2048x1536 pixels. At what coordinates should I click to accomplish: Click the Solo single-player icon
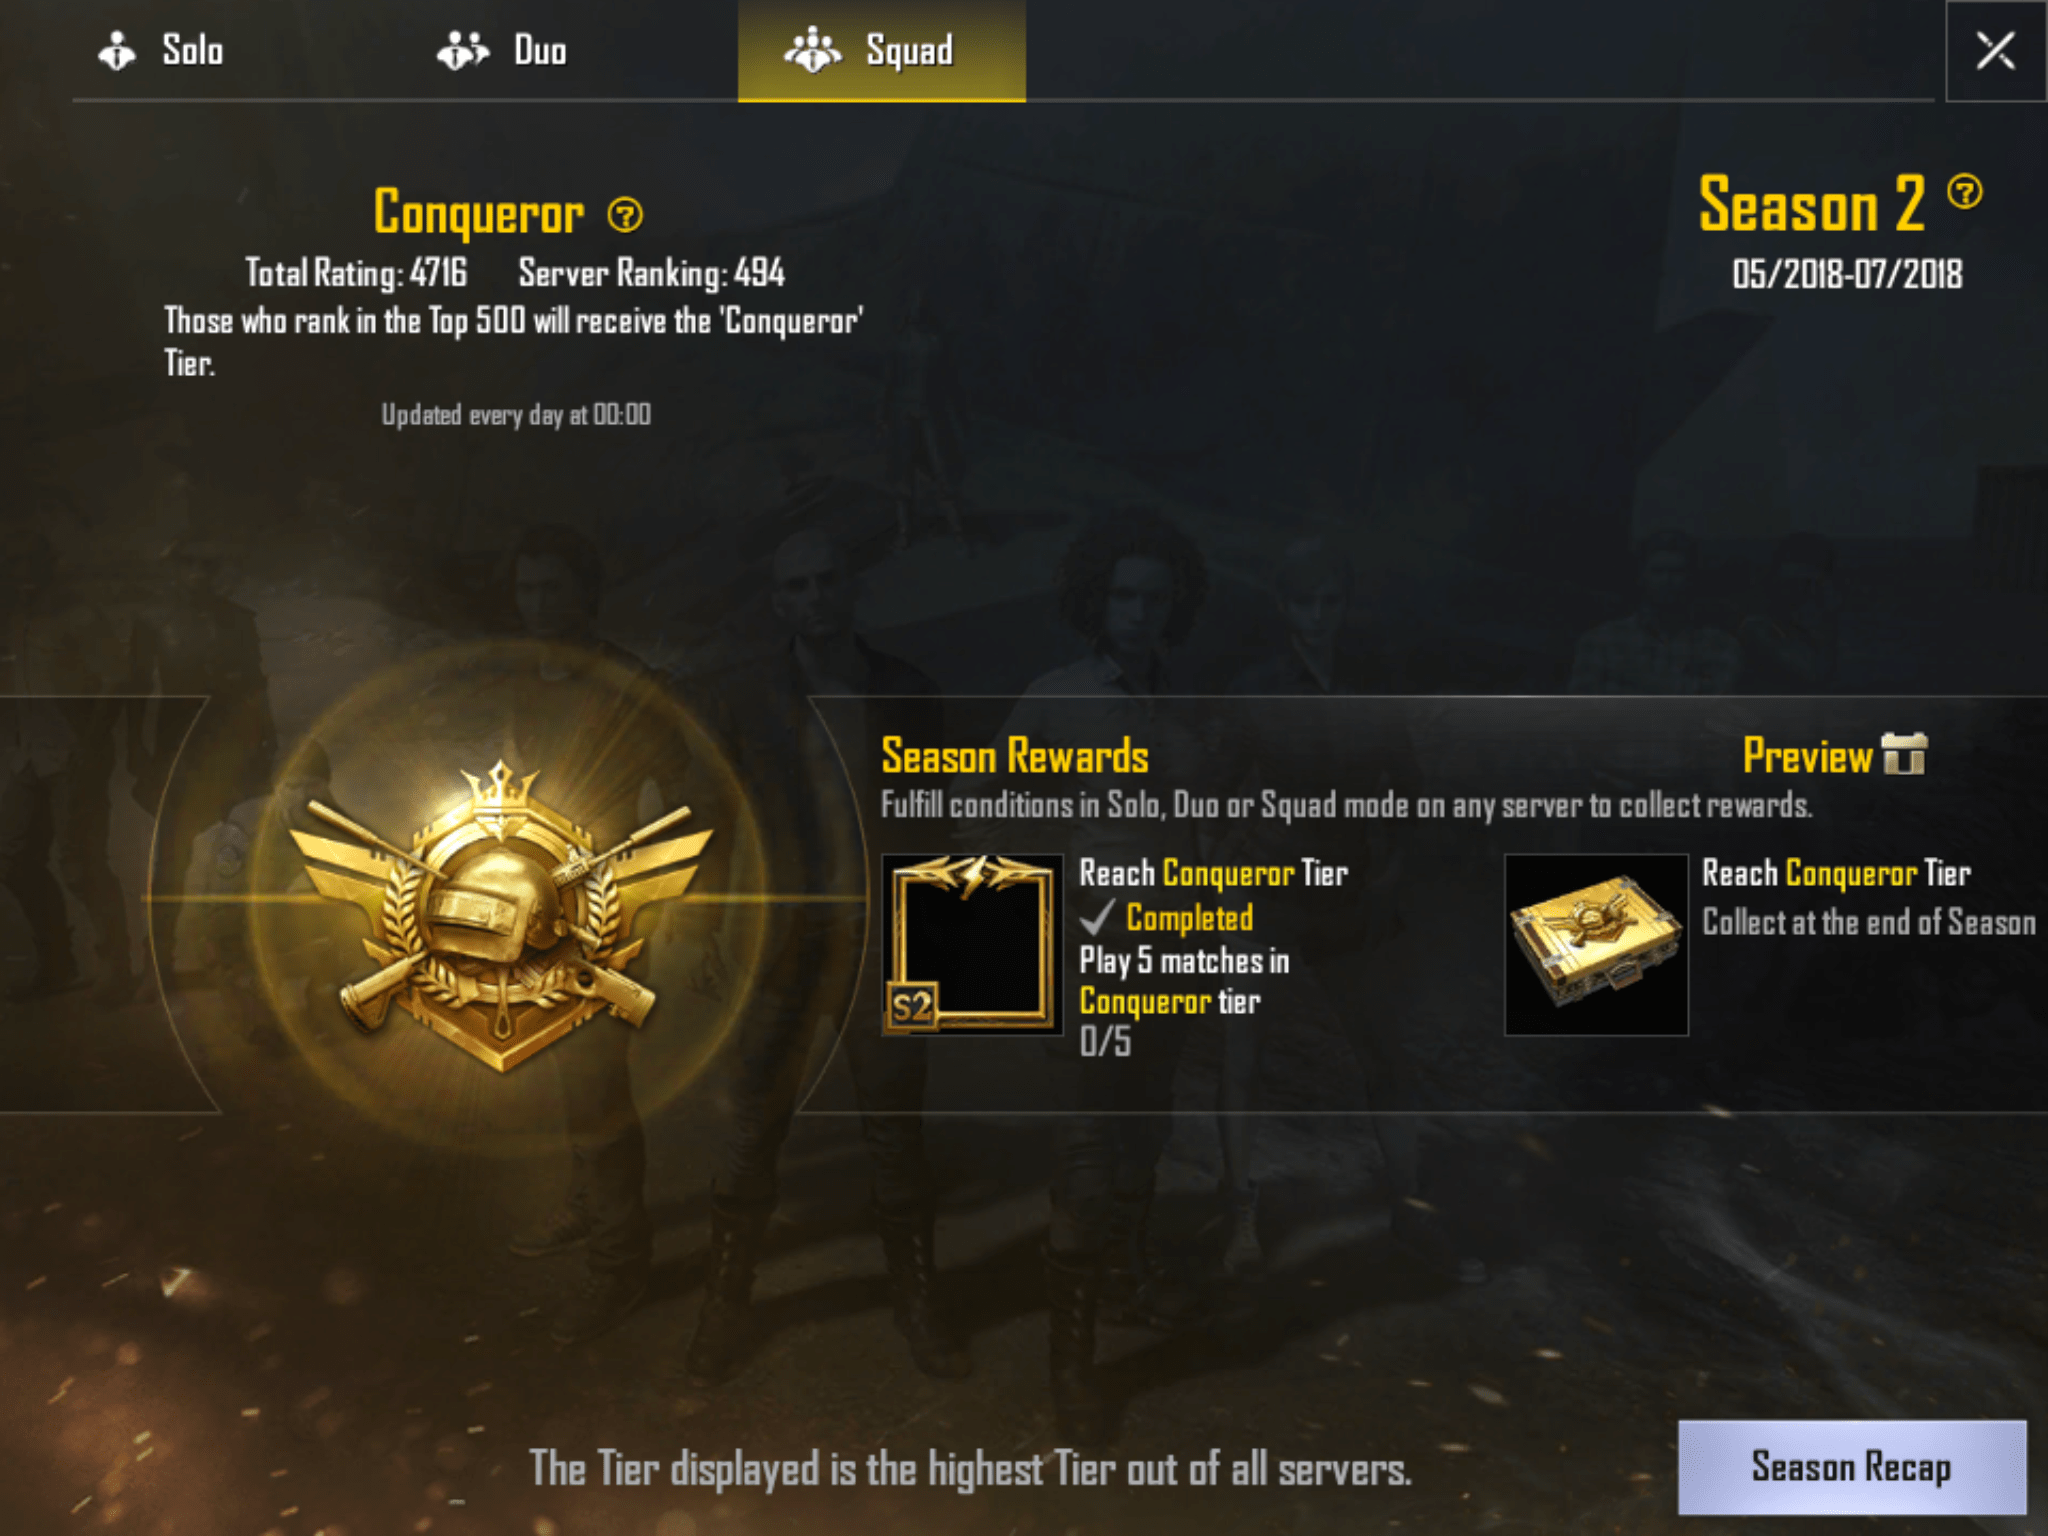117,50
